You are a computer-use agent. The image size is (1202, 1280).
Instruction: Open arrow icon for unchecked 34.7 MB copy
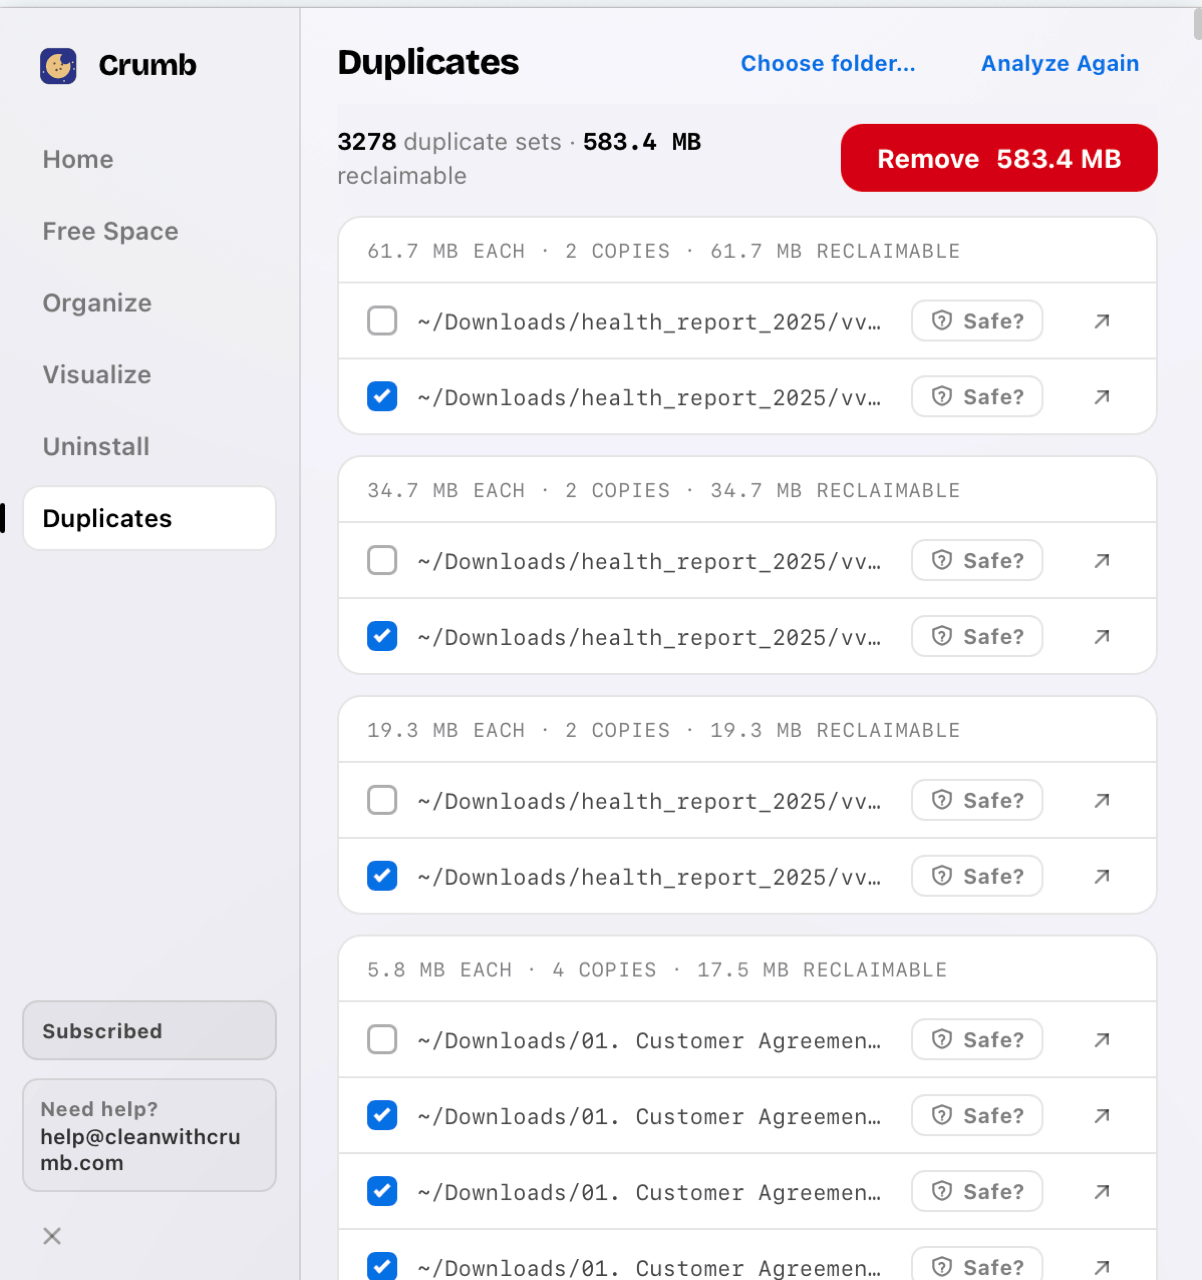click(1102, 561)
